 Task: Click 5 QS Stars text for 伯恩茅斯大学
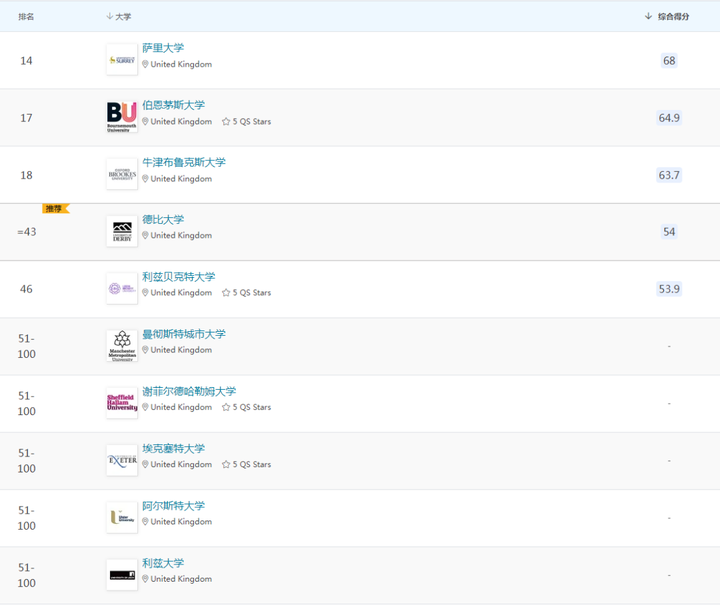coord(252,122)
